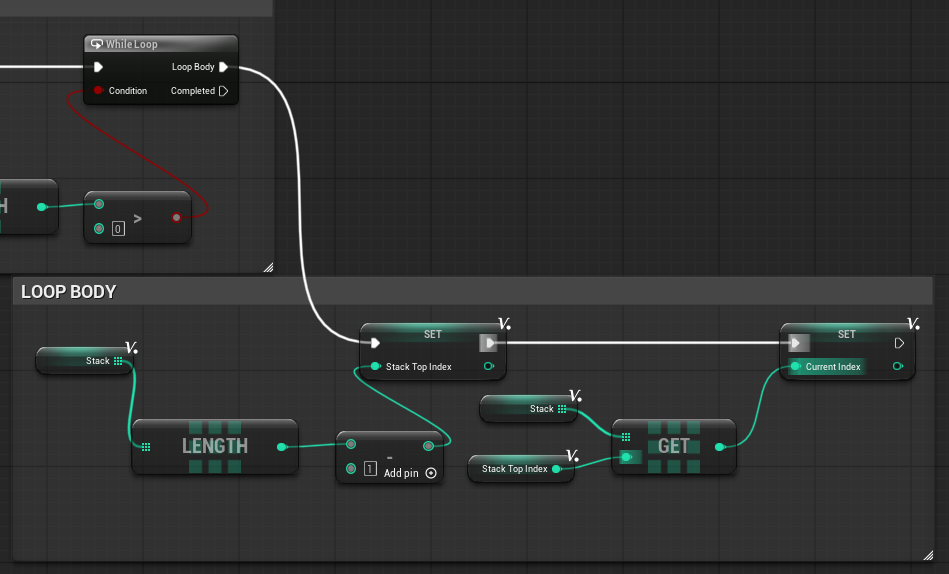Click the Current Index input pin on SET
This screenshot has width=949, height=574.
tap(795, 366)
